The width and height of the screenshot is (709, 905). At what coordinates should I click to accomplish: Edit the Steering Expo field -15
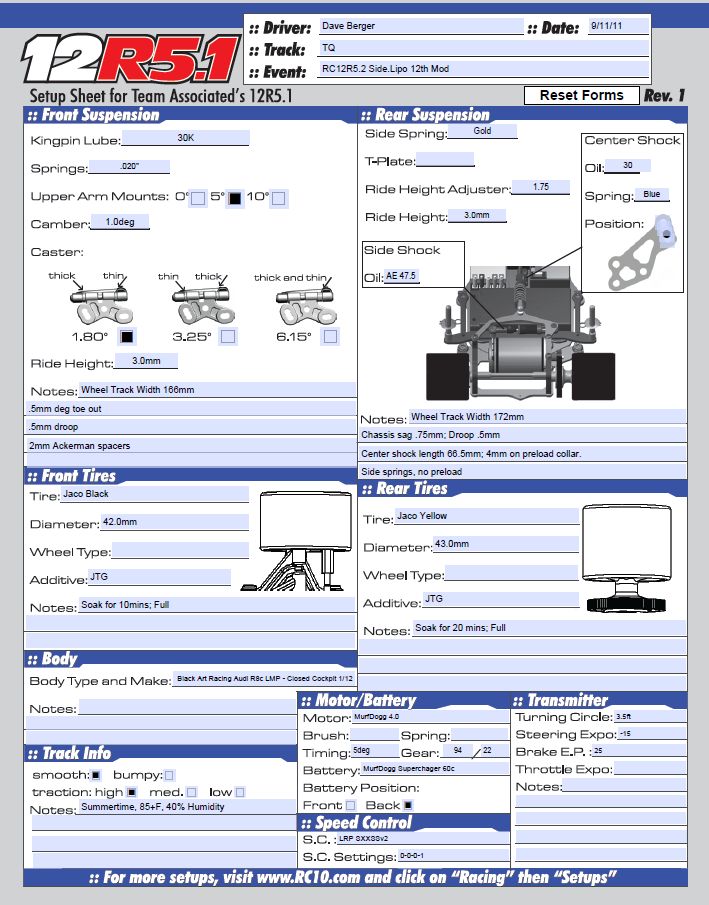652,734
